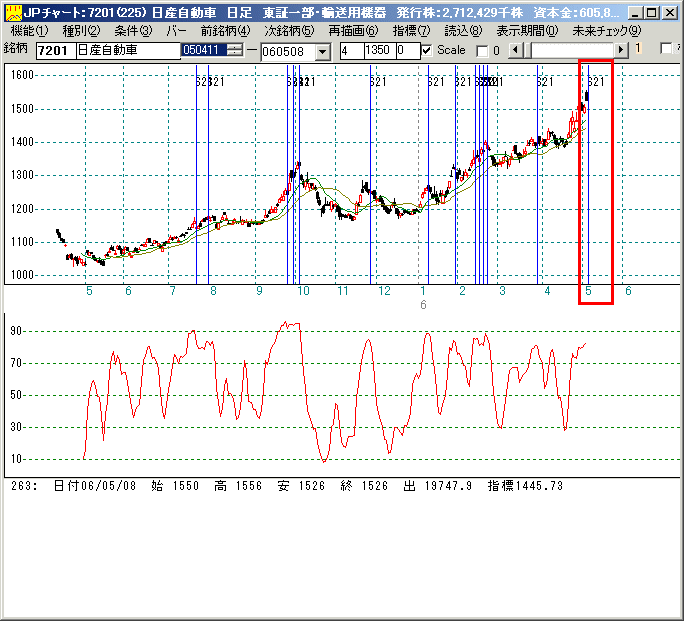This screenshot has width=684, height=621.
Task: Click the indicator value 指標1445.73
Action: (525, 485)
